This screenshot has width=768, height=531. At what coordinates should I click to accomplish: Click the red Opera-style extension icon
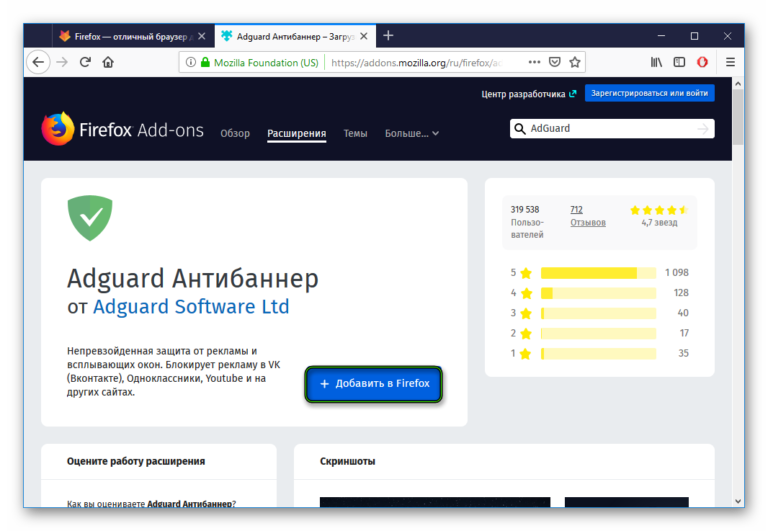tap(702, 62)
